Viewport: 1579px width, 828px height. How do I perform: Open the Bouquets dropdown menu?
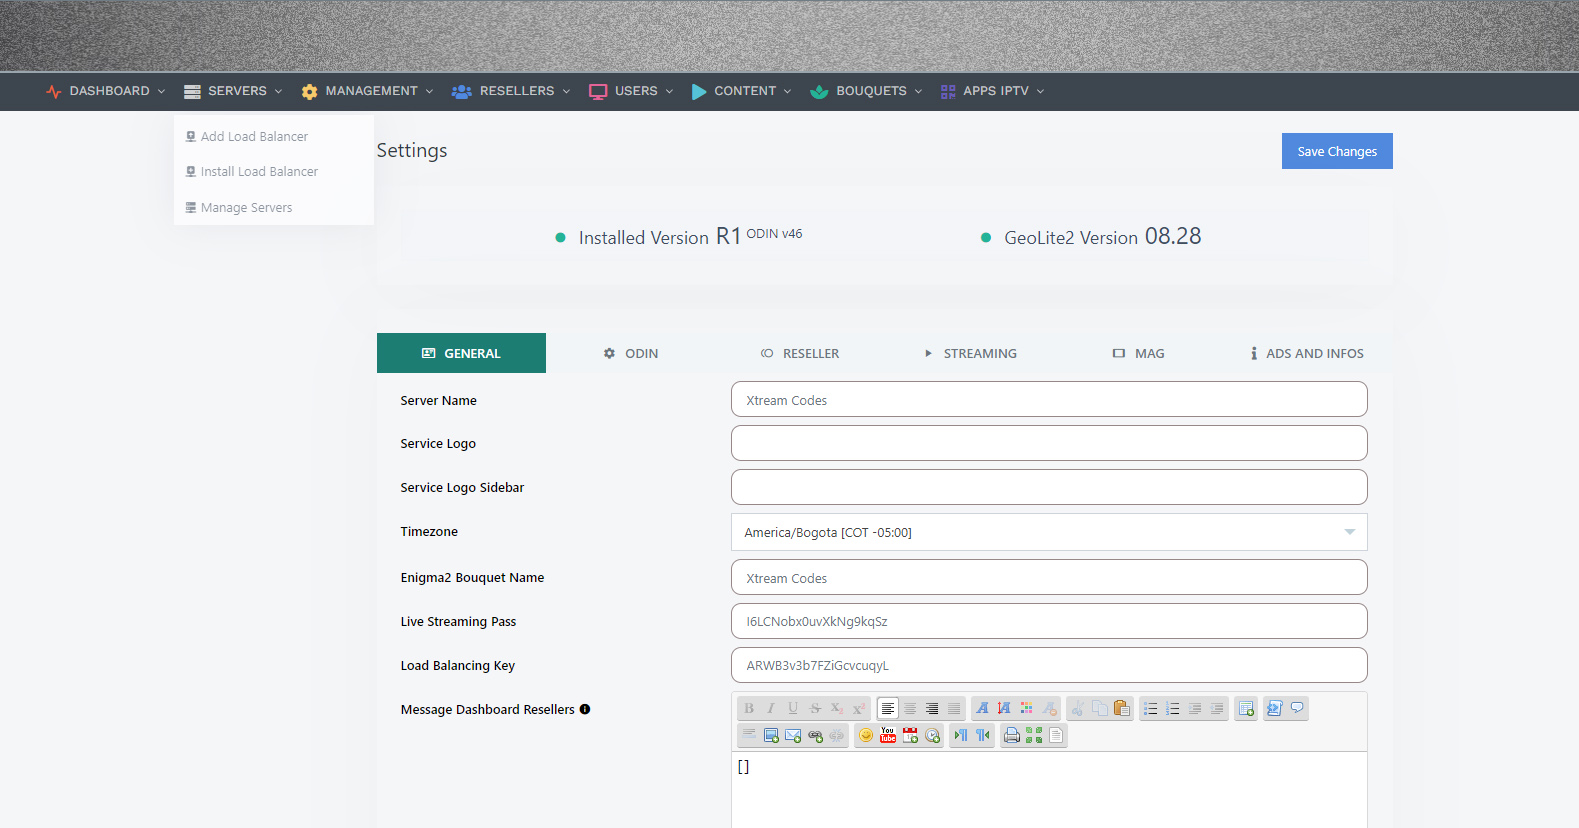(x=866, y=91)
